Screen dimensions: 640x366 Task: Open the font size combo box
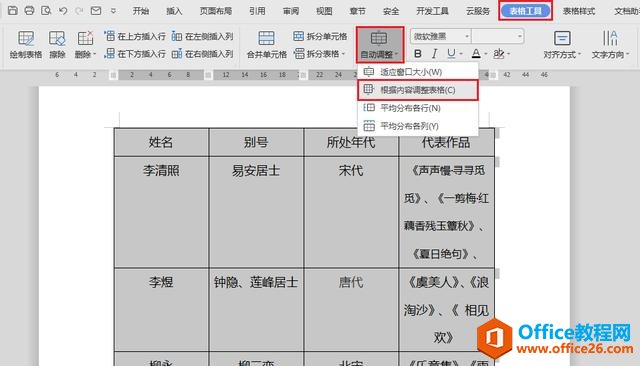(x=498, y=36)
